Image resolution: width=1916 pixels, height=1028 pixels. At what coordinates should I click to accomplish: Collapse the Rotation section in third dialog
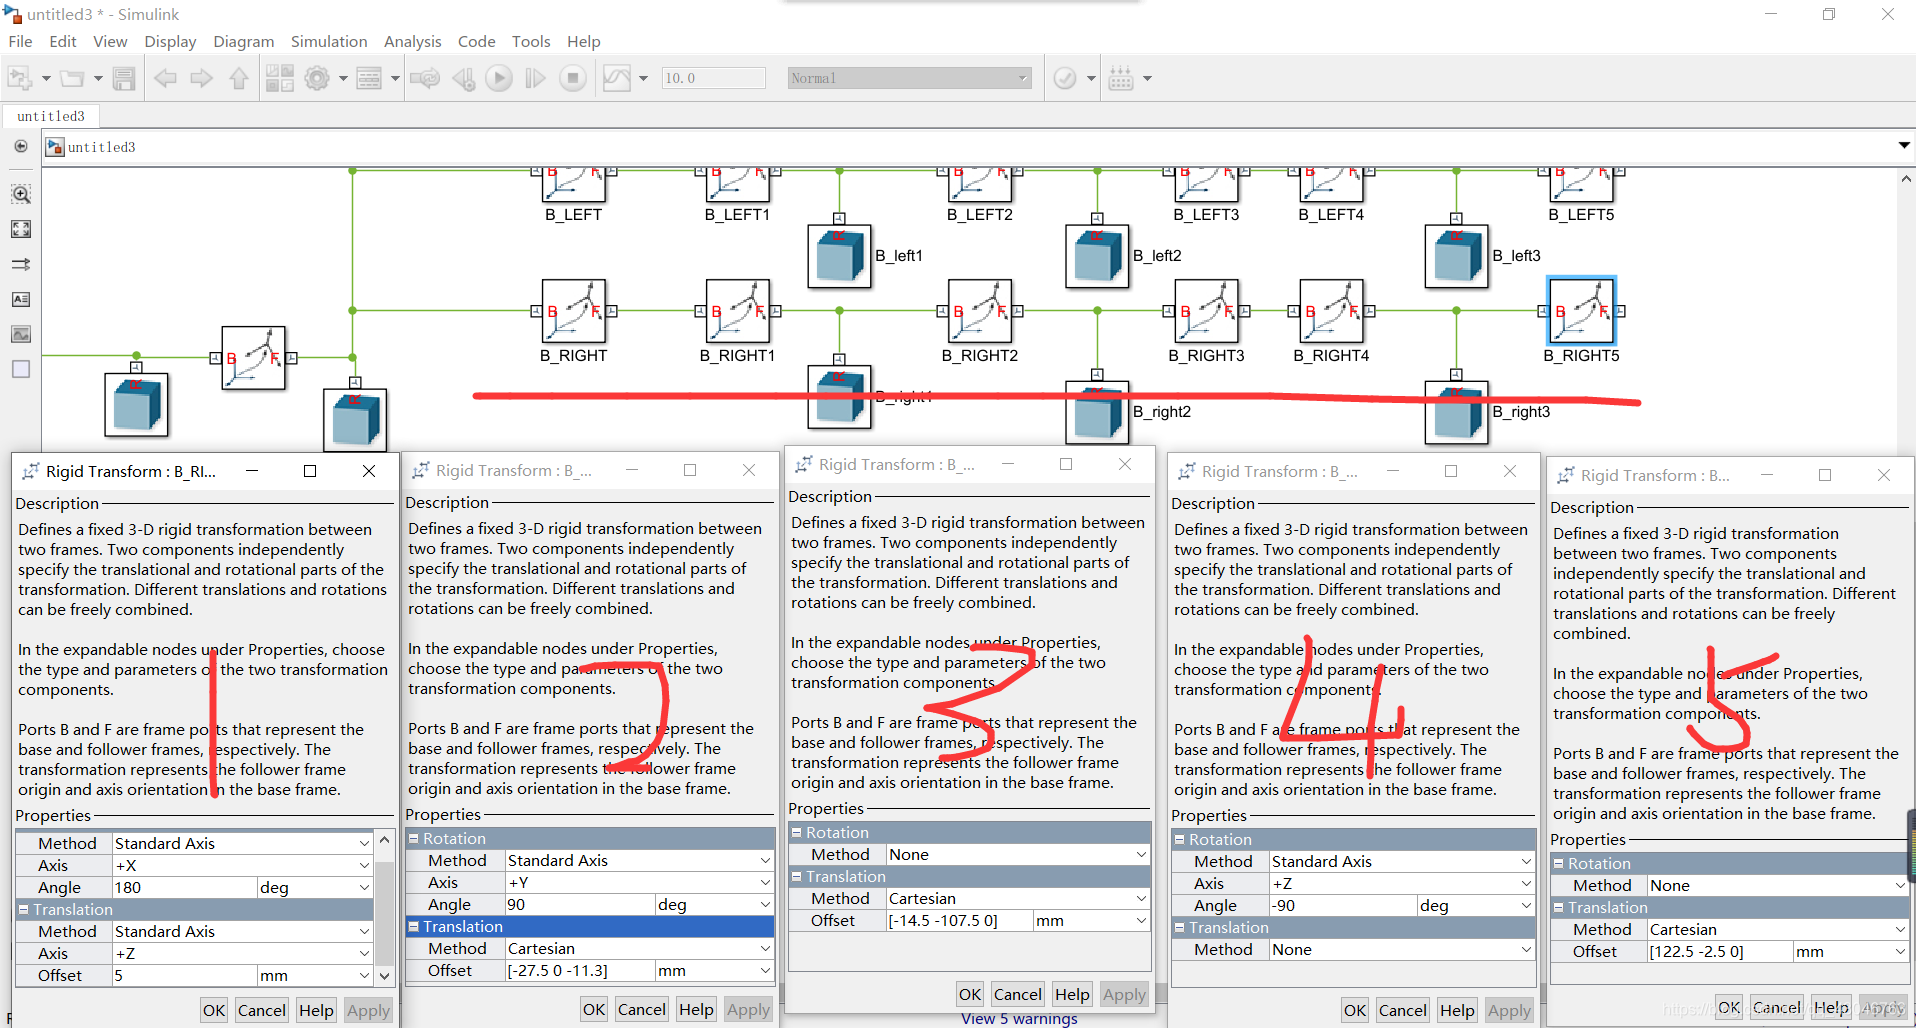[796, 832]
